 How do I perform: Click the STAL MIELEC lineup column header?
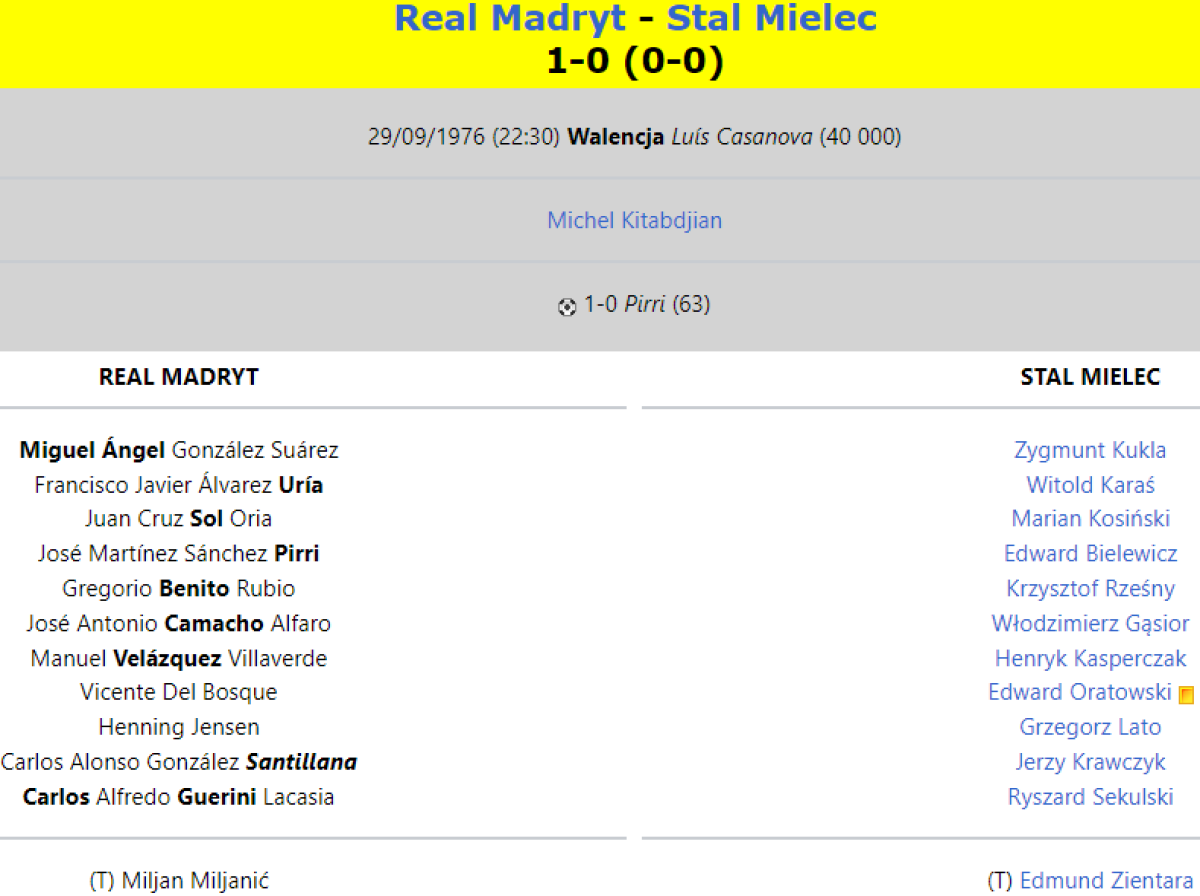click(x=1090, y=377)
